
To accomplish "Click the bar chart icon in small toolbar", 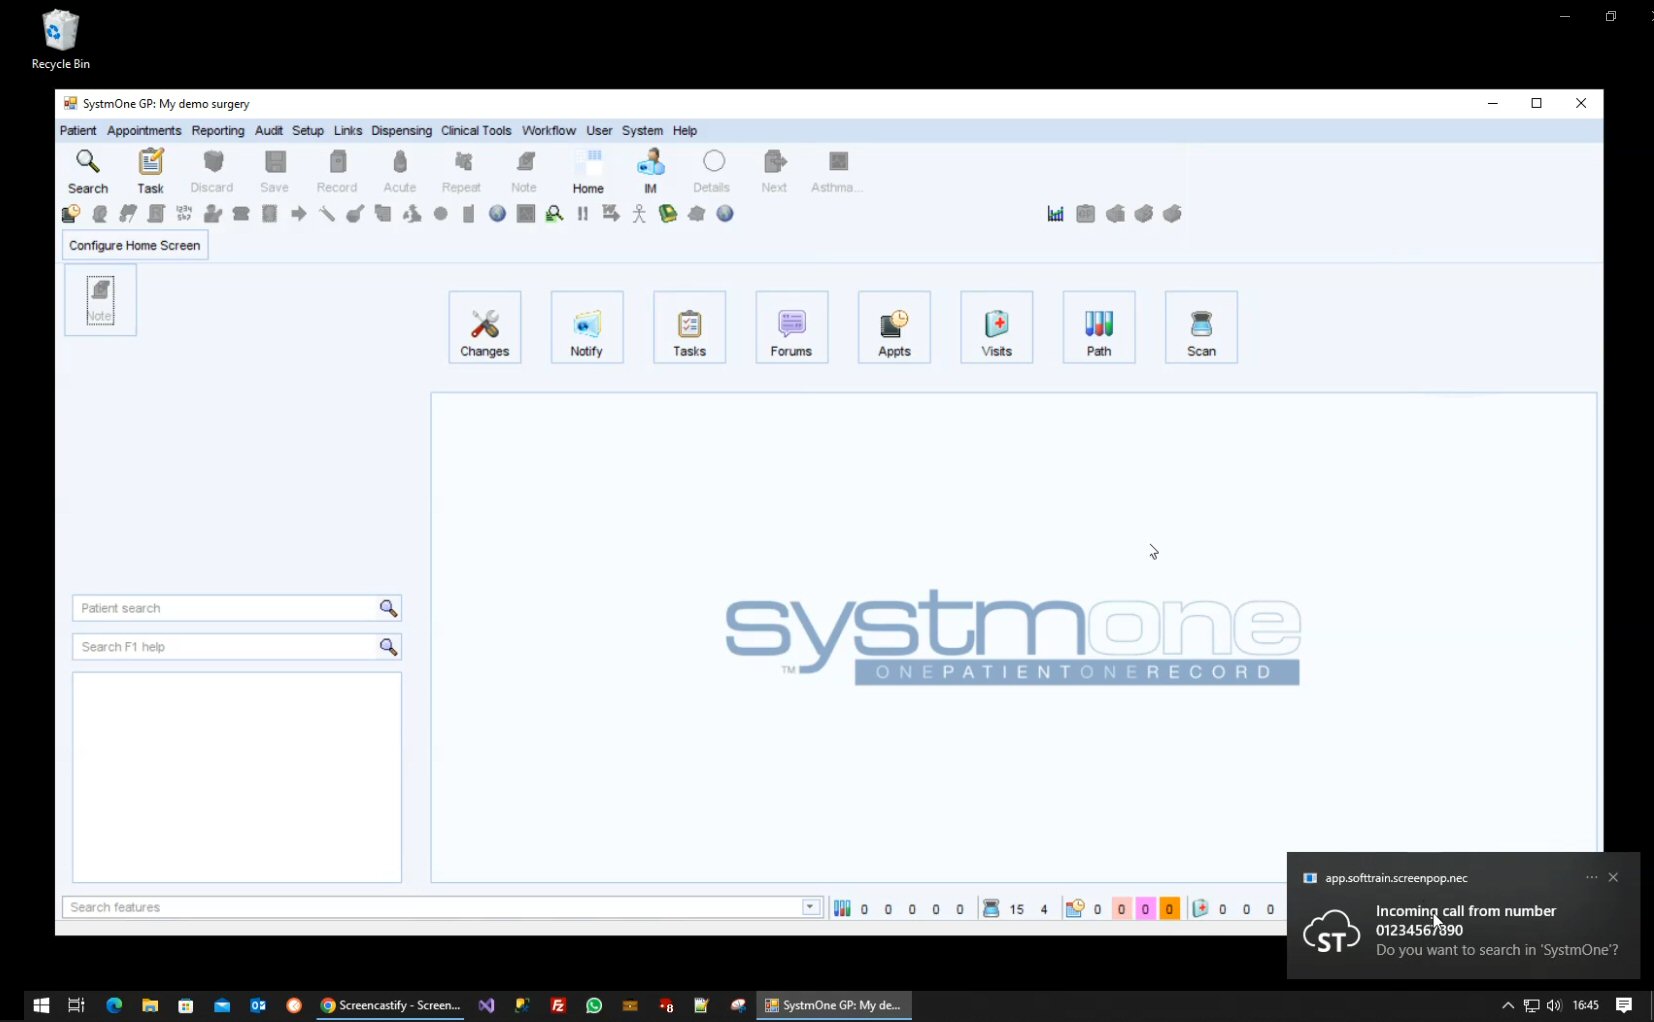I will [1055, 214].
